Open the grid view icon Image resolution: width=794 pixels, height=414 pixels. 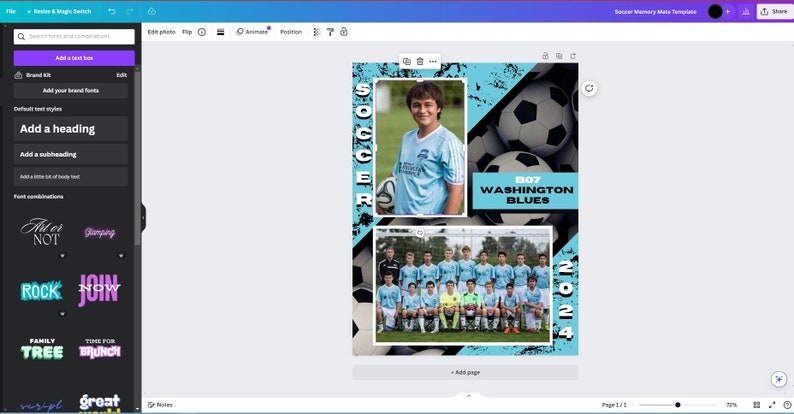[757, 405]
